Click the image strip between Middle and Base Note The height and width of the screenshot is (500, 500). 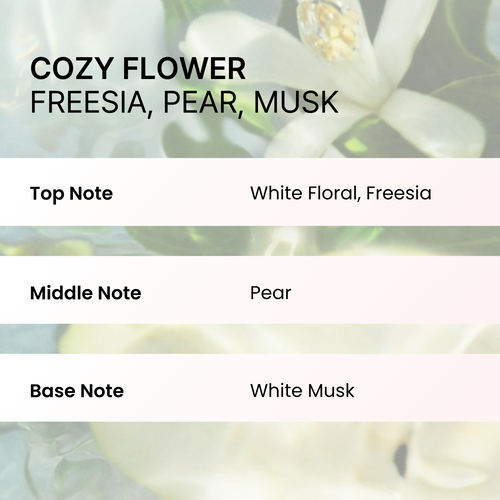[250, 339]
